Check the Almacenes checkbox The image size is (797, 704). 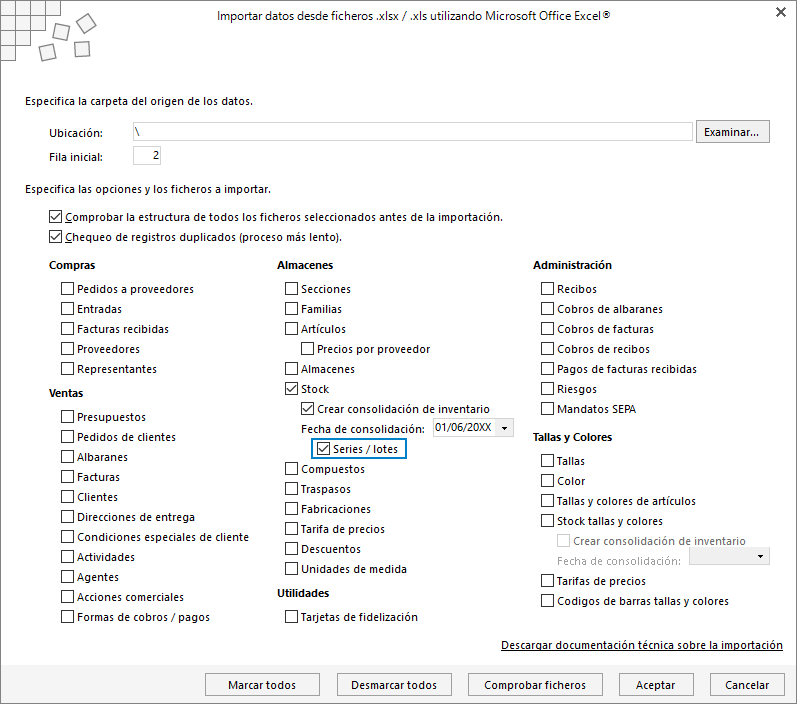pos(292,369)
